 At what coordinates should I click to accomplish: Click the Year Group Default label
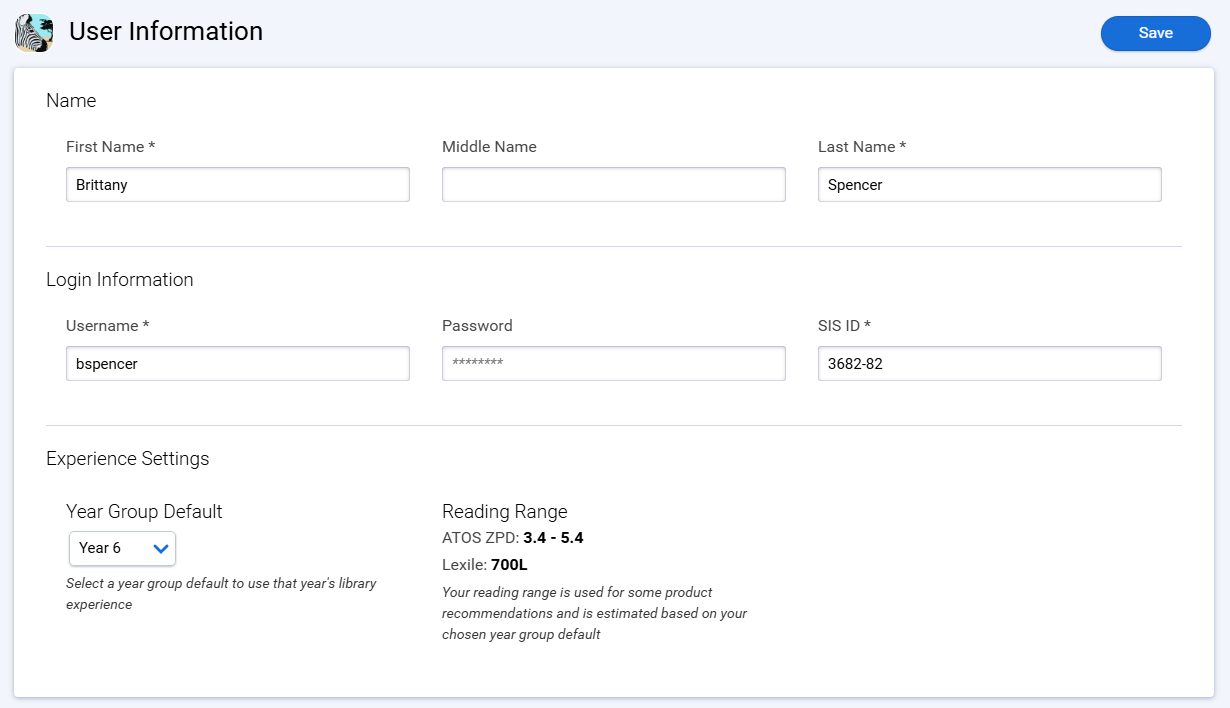click(x=144, y=511)
